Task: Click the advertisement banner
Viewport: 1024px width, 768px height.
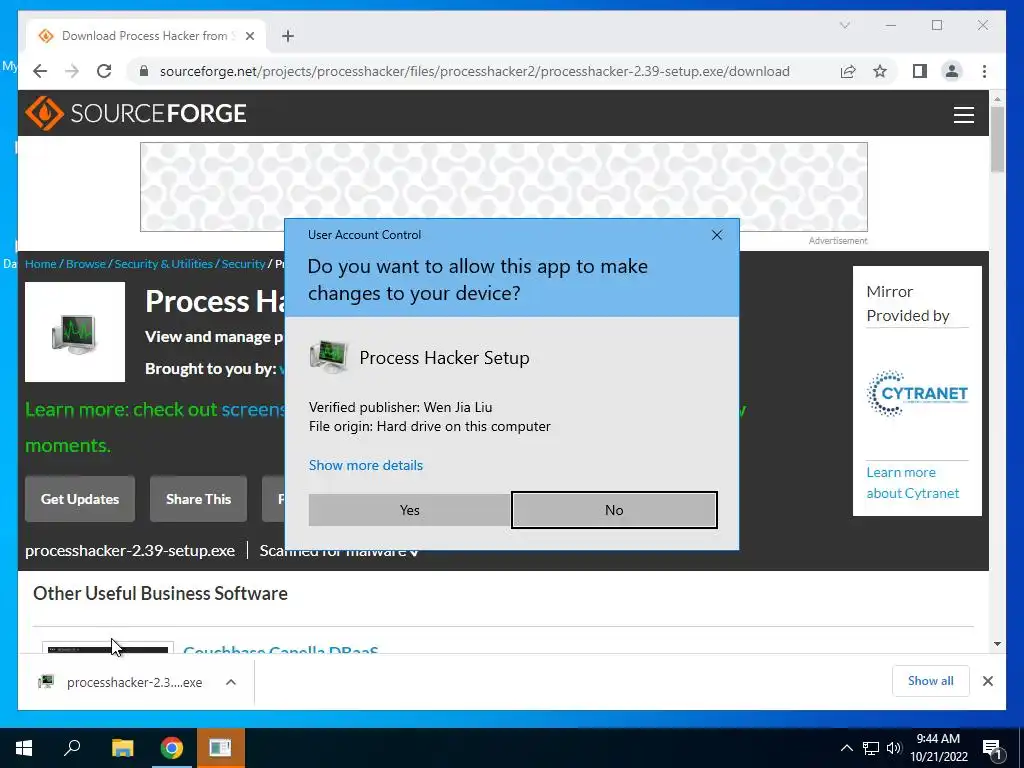Action: 504,187
